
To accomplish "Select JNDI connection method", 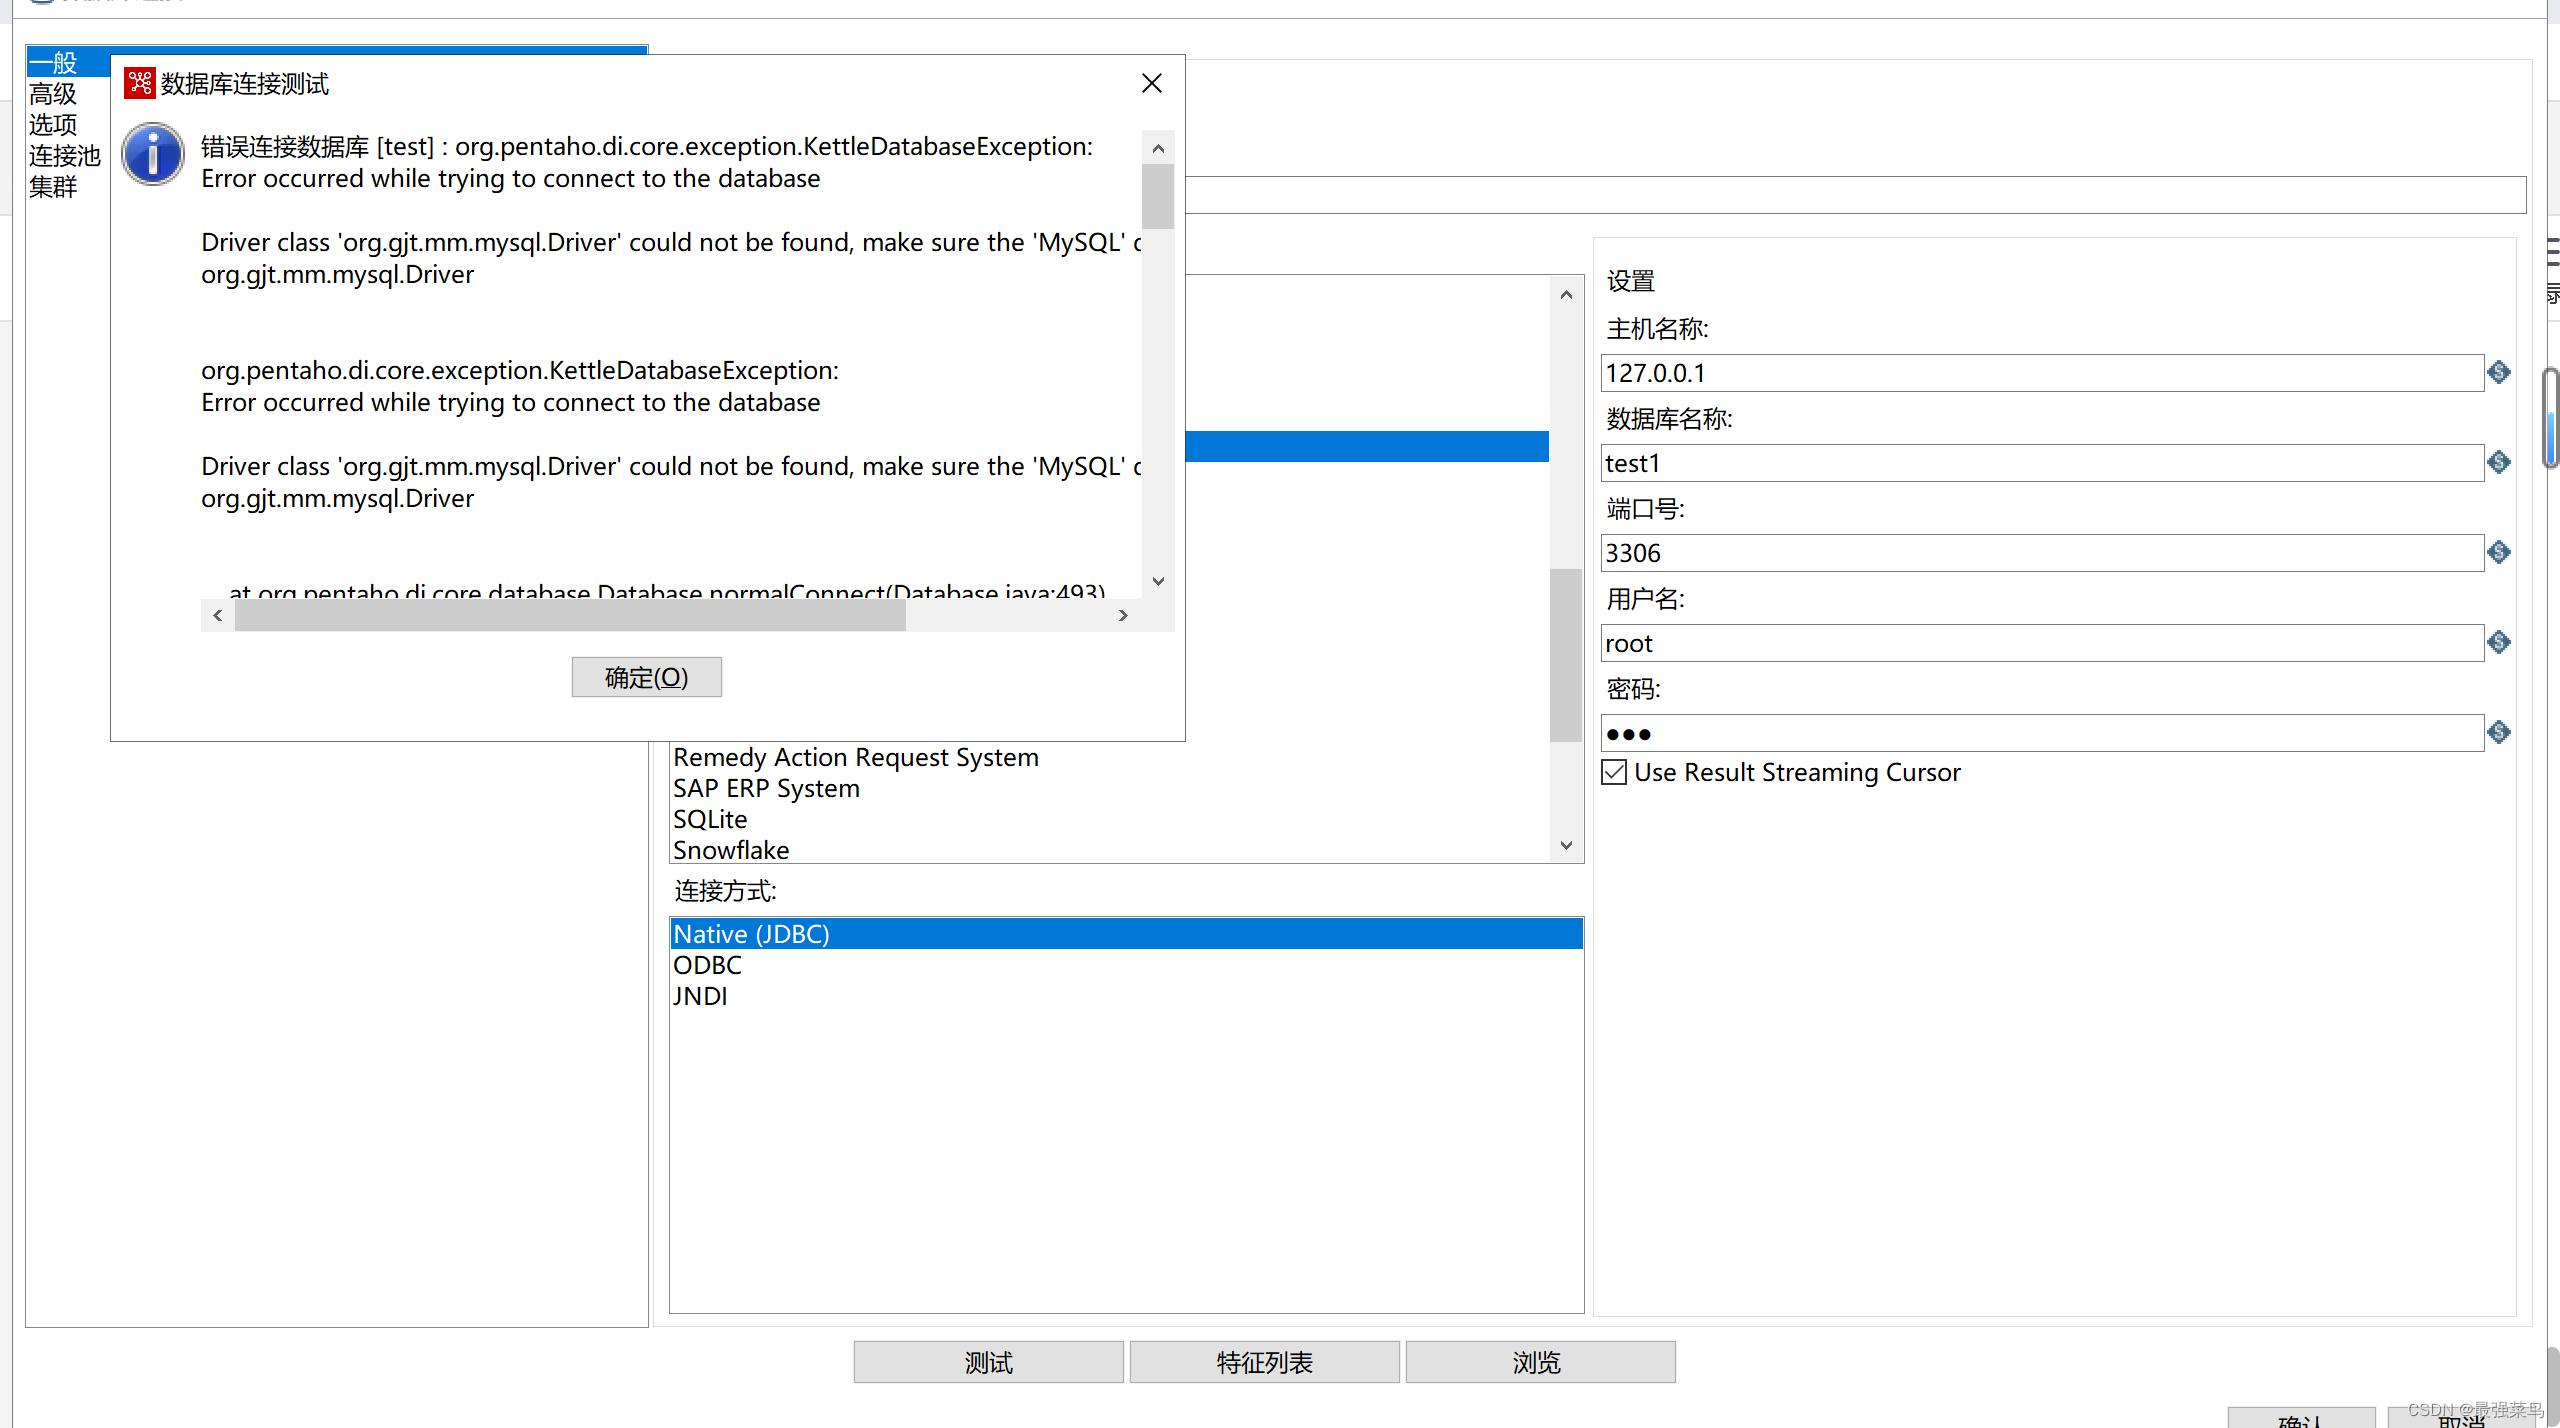I will click(x=1126, y=996).
